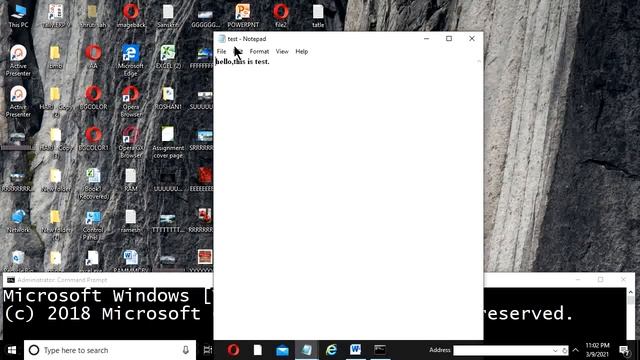Open Task View from the taskbar
640x360 pixels.
click(x=208, y=350)
